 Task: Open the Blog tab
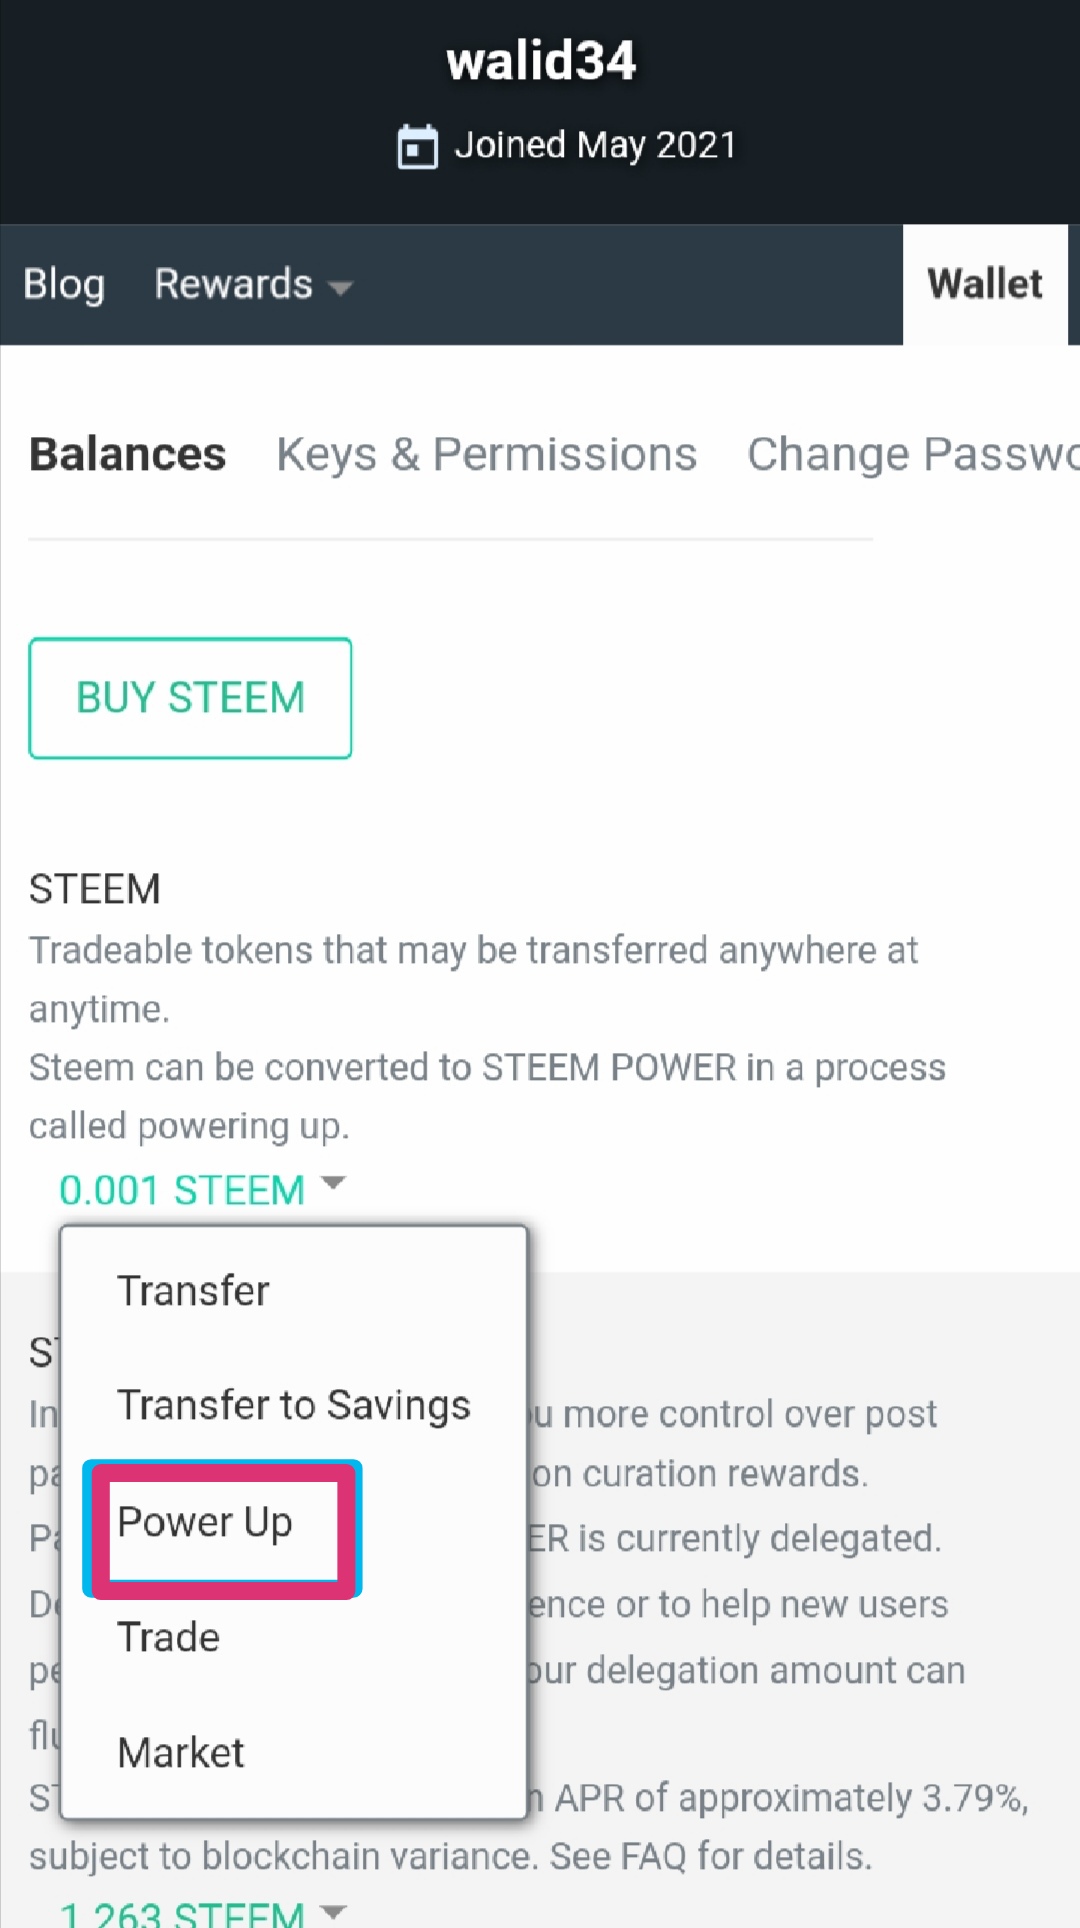64,285
